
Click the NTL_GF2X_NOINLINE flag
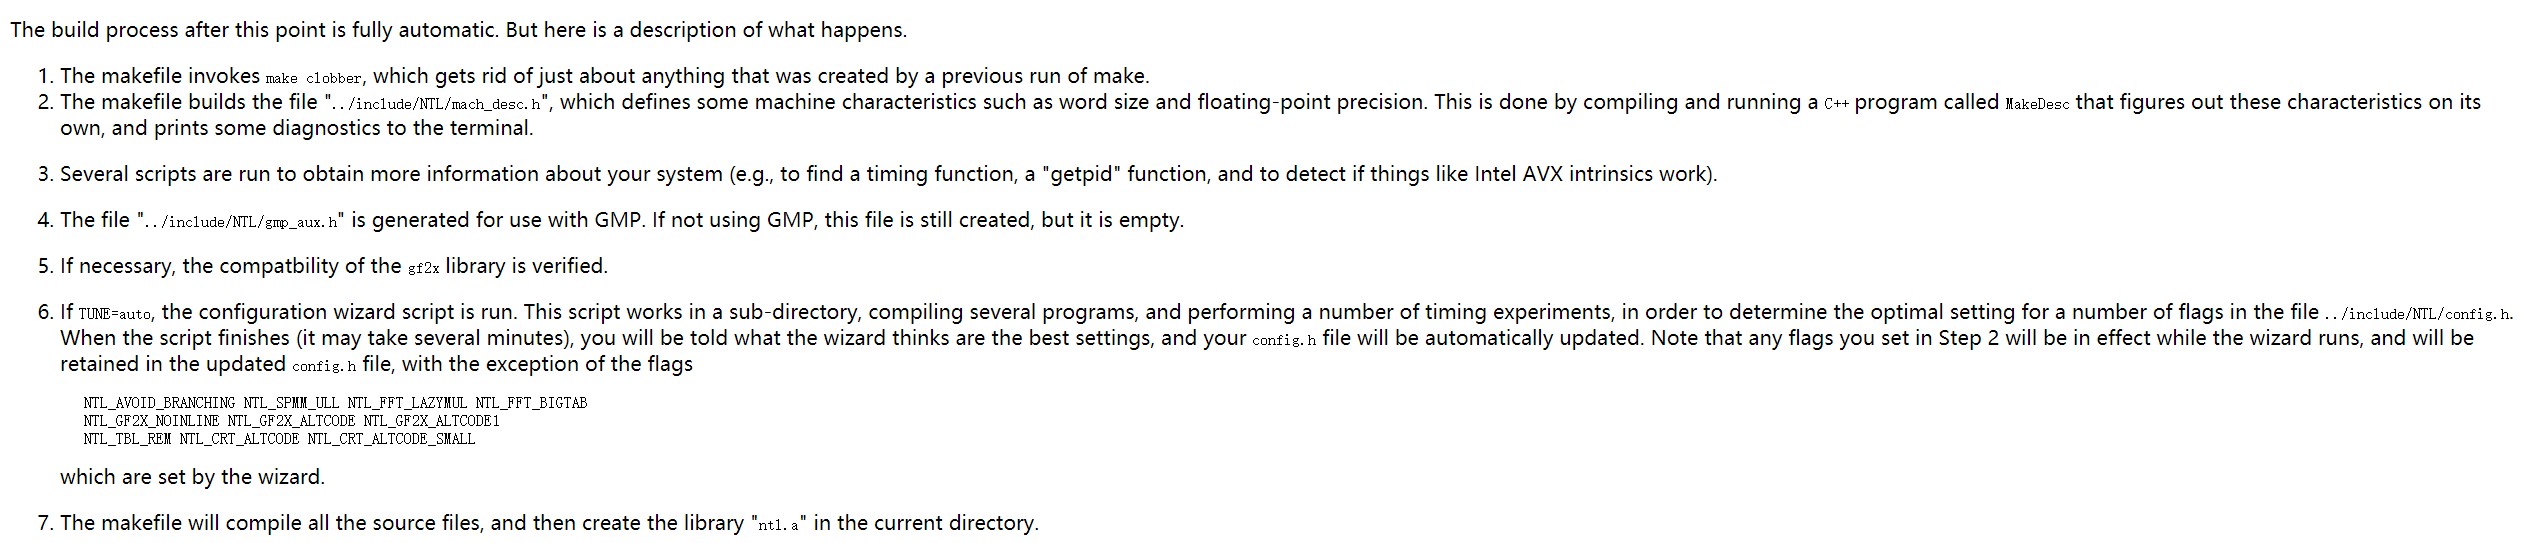point(151,421)
